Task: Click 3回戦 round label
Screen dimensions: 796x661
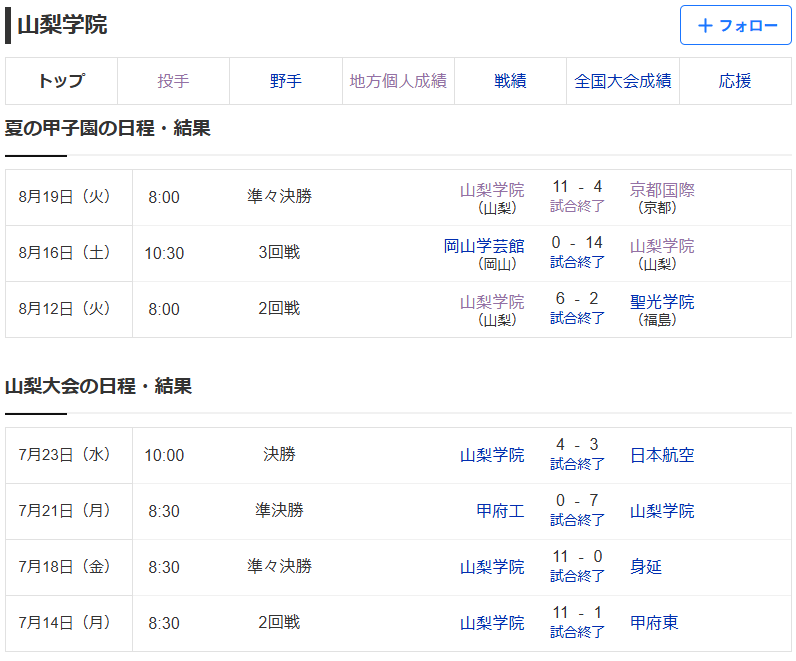Action: [279, 252]
